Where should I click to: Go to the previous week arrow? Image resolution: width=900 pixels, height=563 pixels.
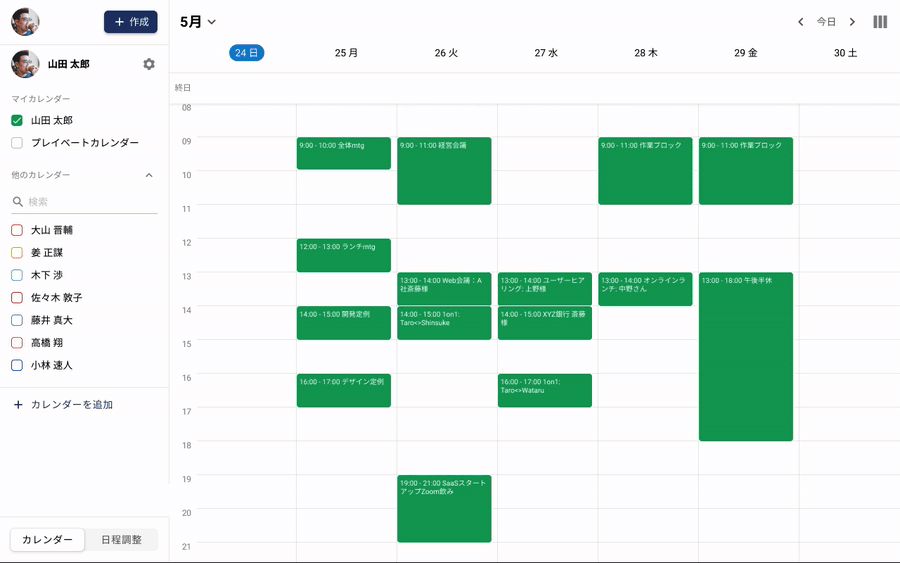pos(800,22)
